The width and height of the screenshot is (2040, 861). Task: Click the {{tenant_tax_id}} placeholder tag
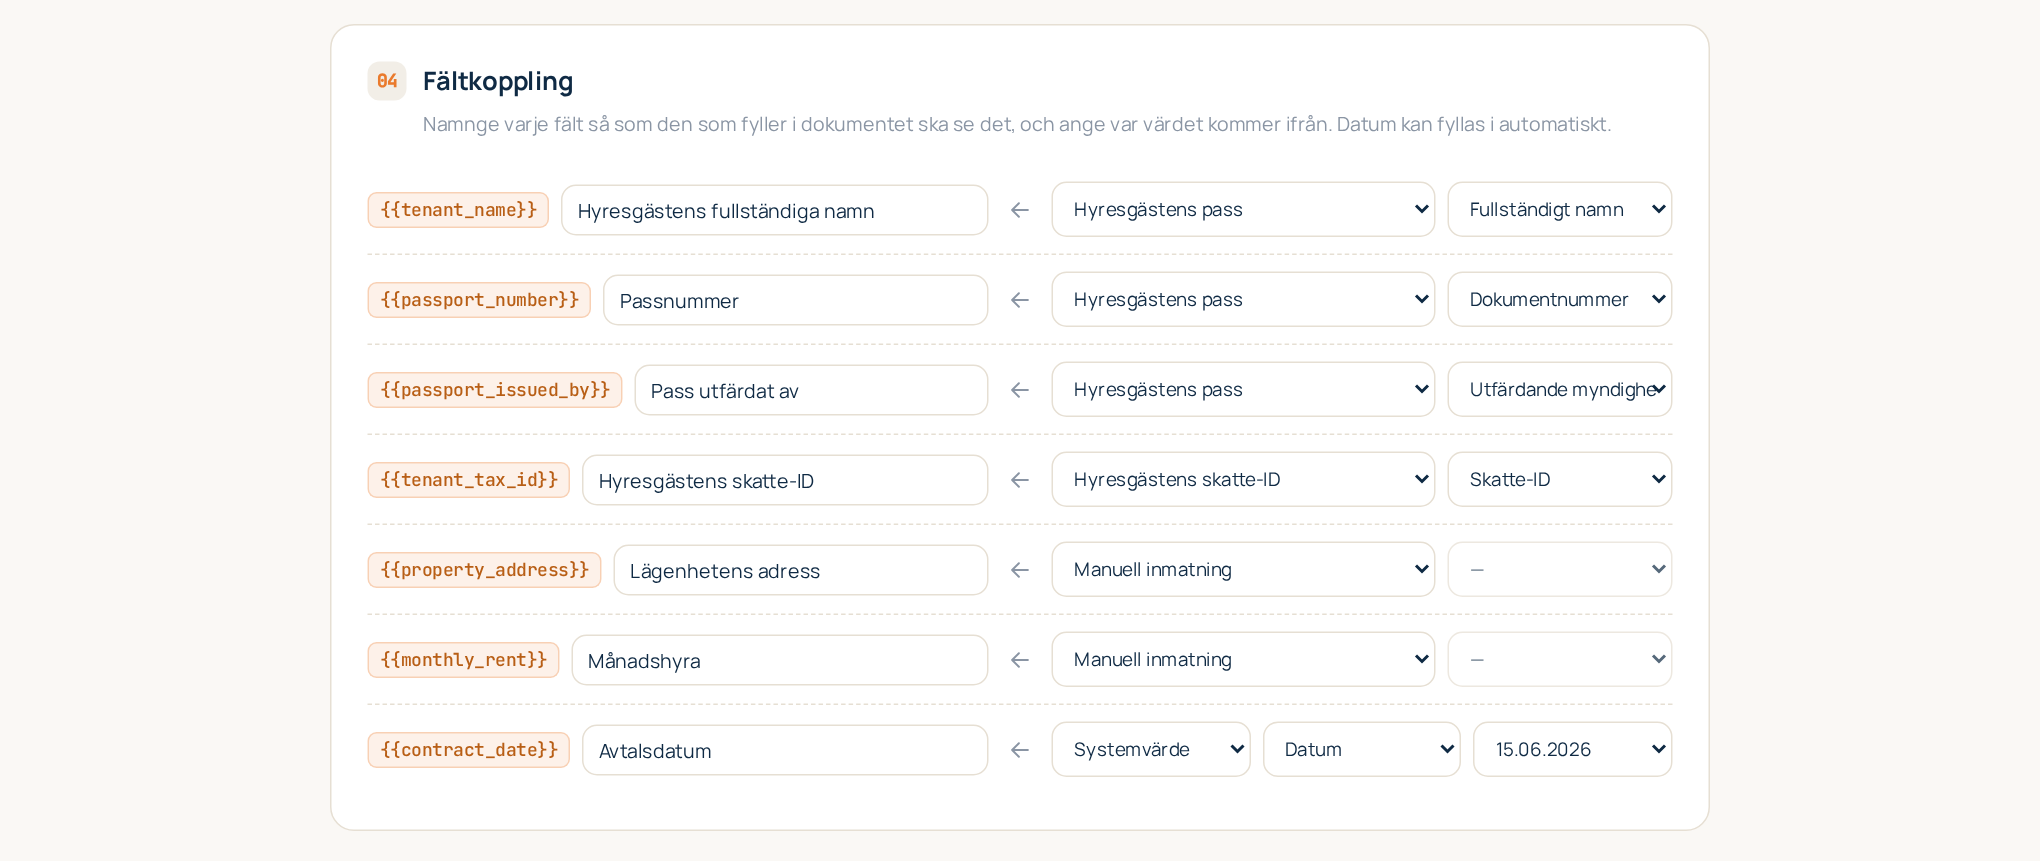469,480
